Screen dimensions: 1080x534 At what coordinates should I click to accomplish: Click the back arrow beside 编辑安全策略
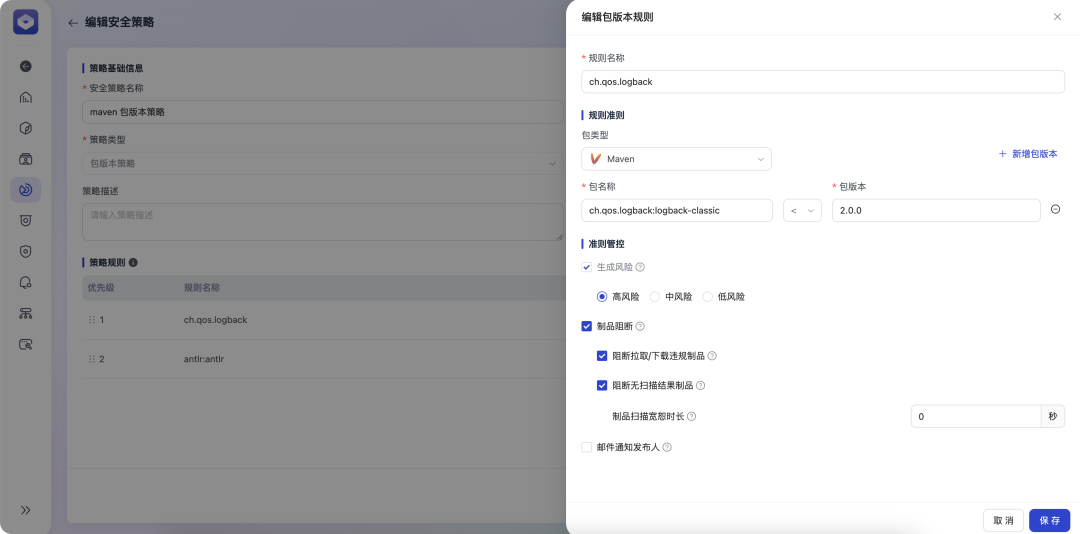click(x=73, y=22)
